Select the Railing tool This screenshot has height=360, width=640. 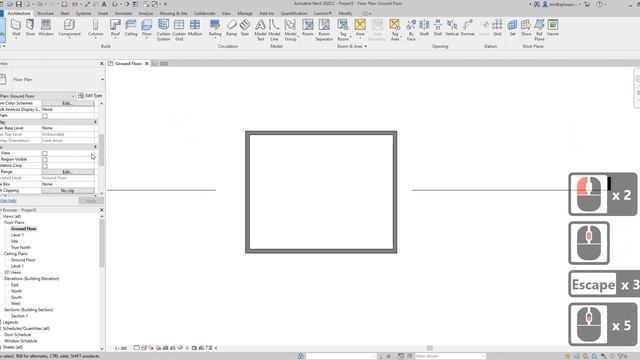[x=215, y=28]
